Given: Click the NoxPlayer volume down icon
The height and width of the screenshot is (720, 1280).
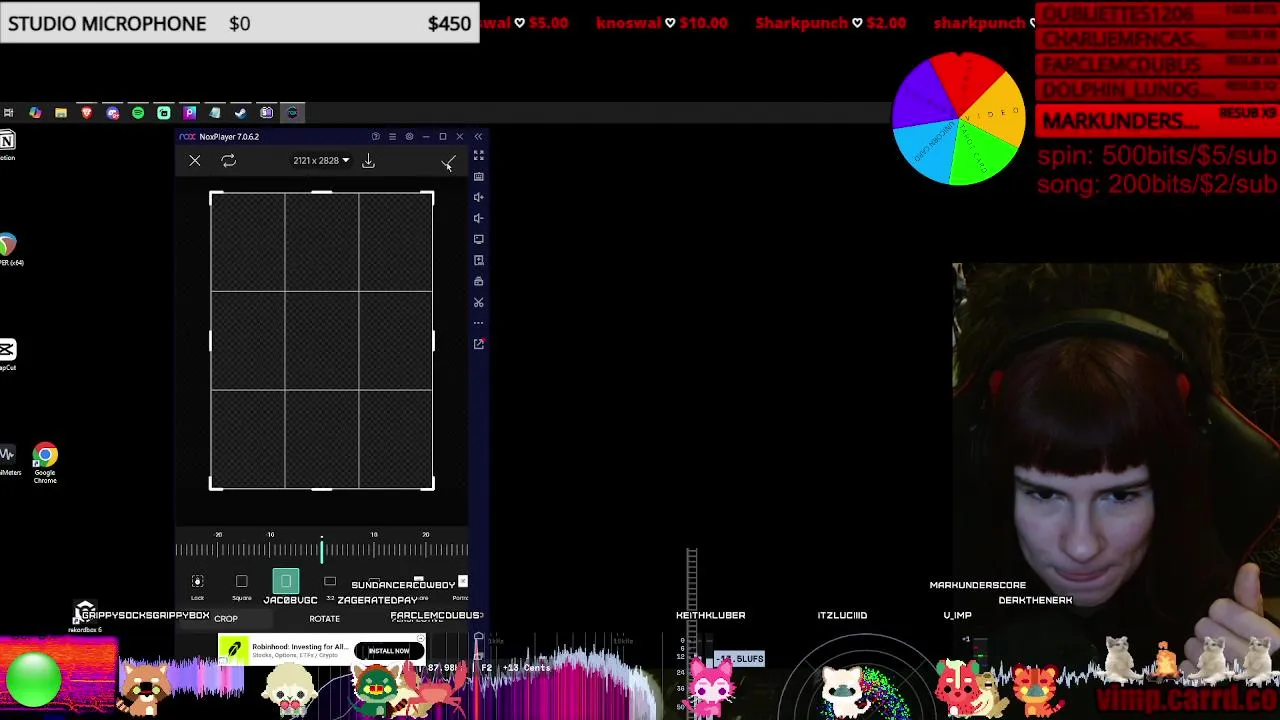Looking at the screenshot, I should tap(478, 218).
